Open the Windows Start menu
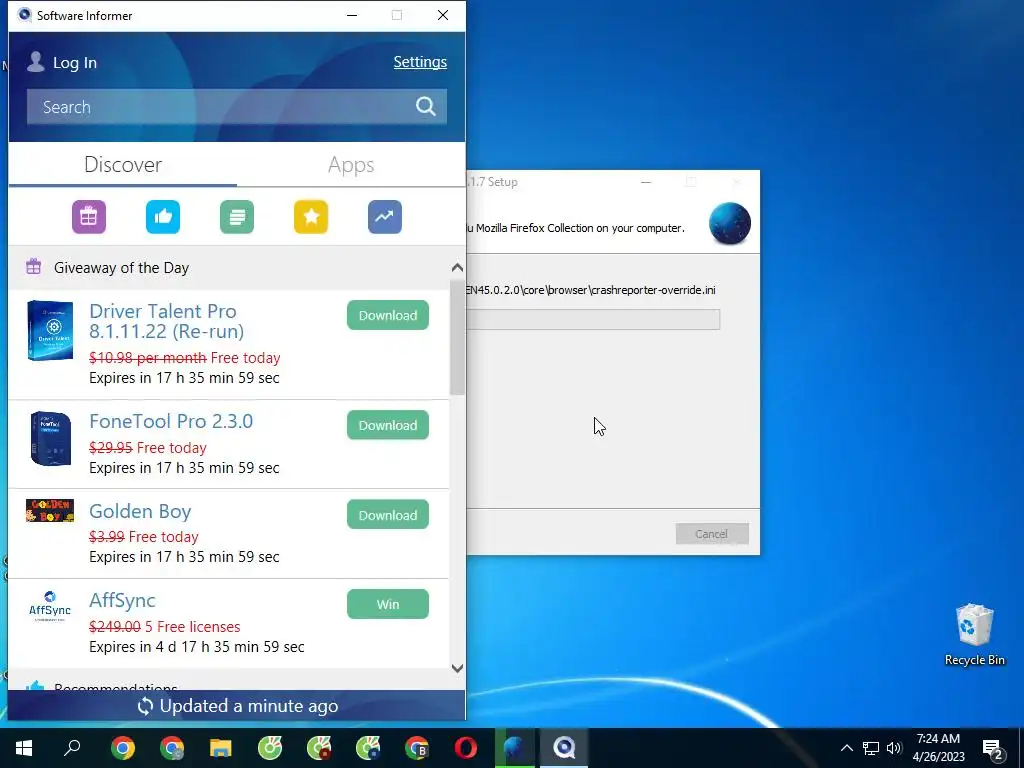Viewport: 1024px width, 768px height. (24, 748)
